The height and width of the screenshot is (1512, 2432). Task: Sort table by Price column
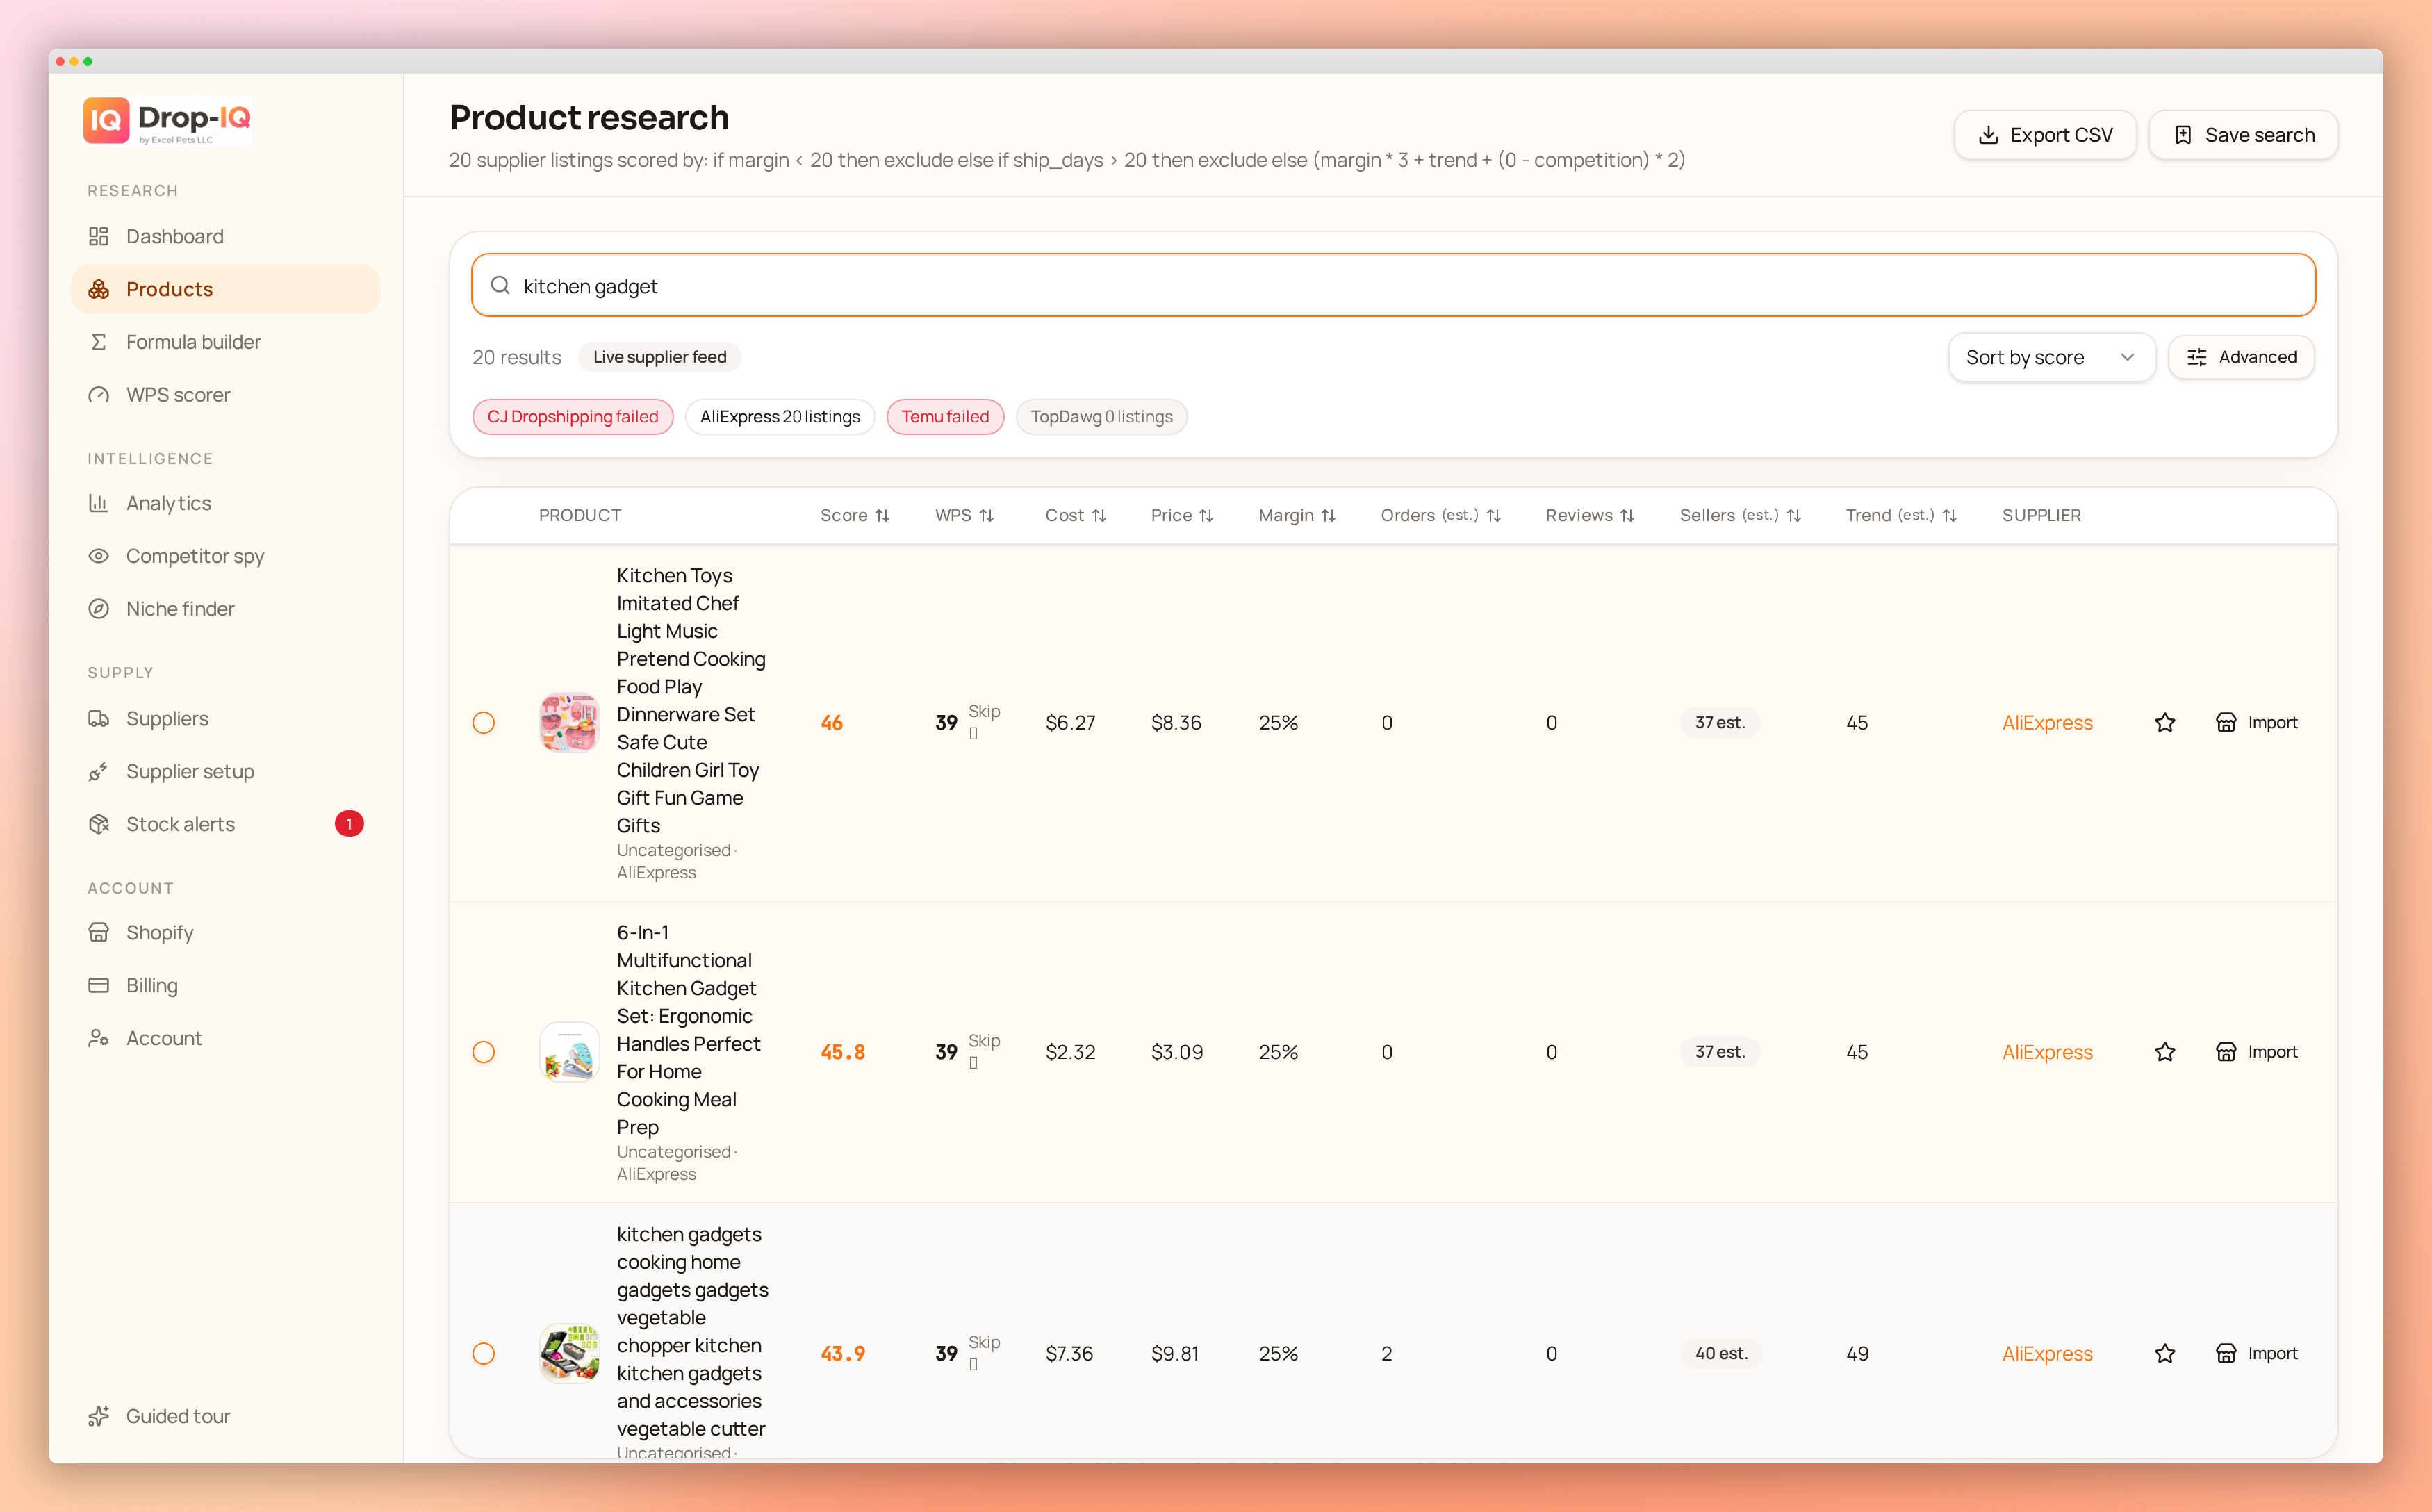point(1182,515)
